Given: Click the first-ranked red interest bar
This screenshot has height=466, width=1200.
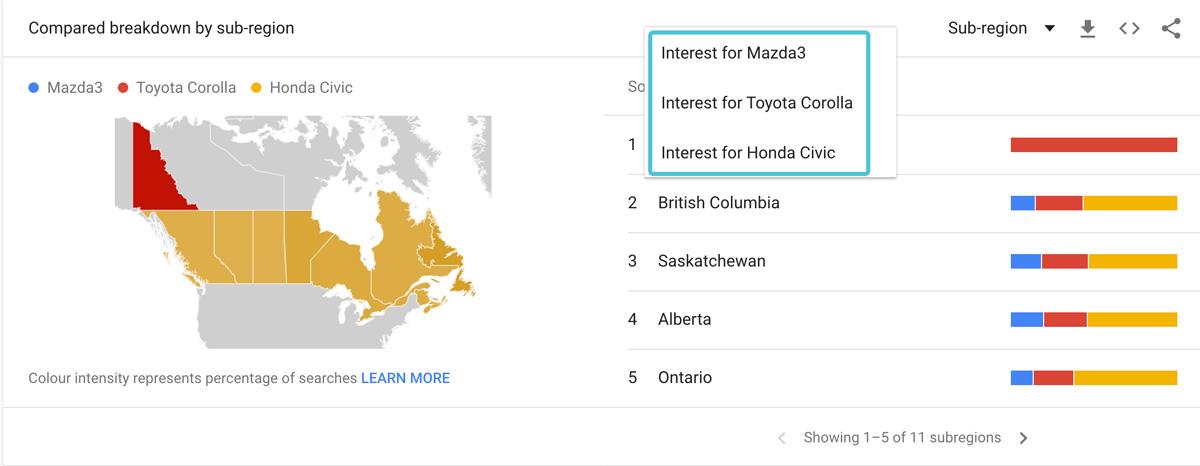Looking at the screenshot, I should [1093, 145].
